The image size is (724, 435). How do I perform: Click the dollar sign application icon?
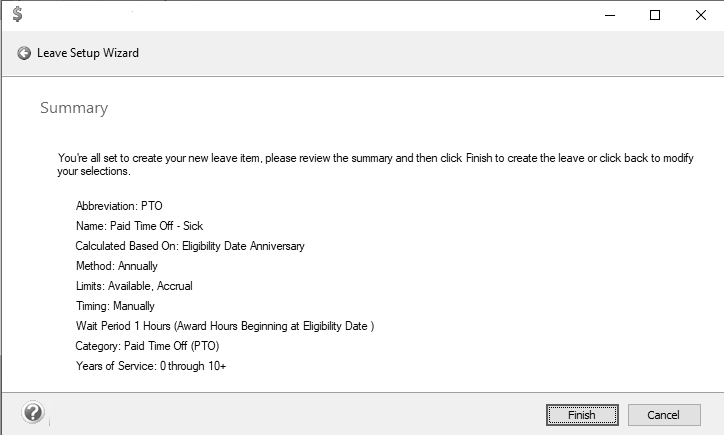(17, 14)
